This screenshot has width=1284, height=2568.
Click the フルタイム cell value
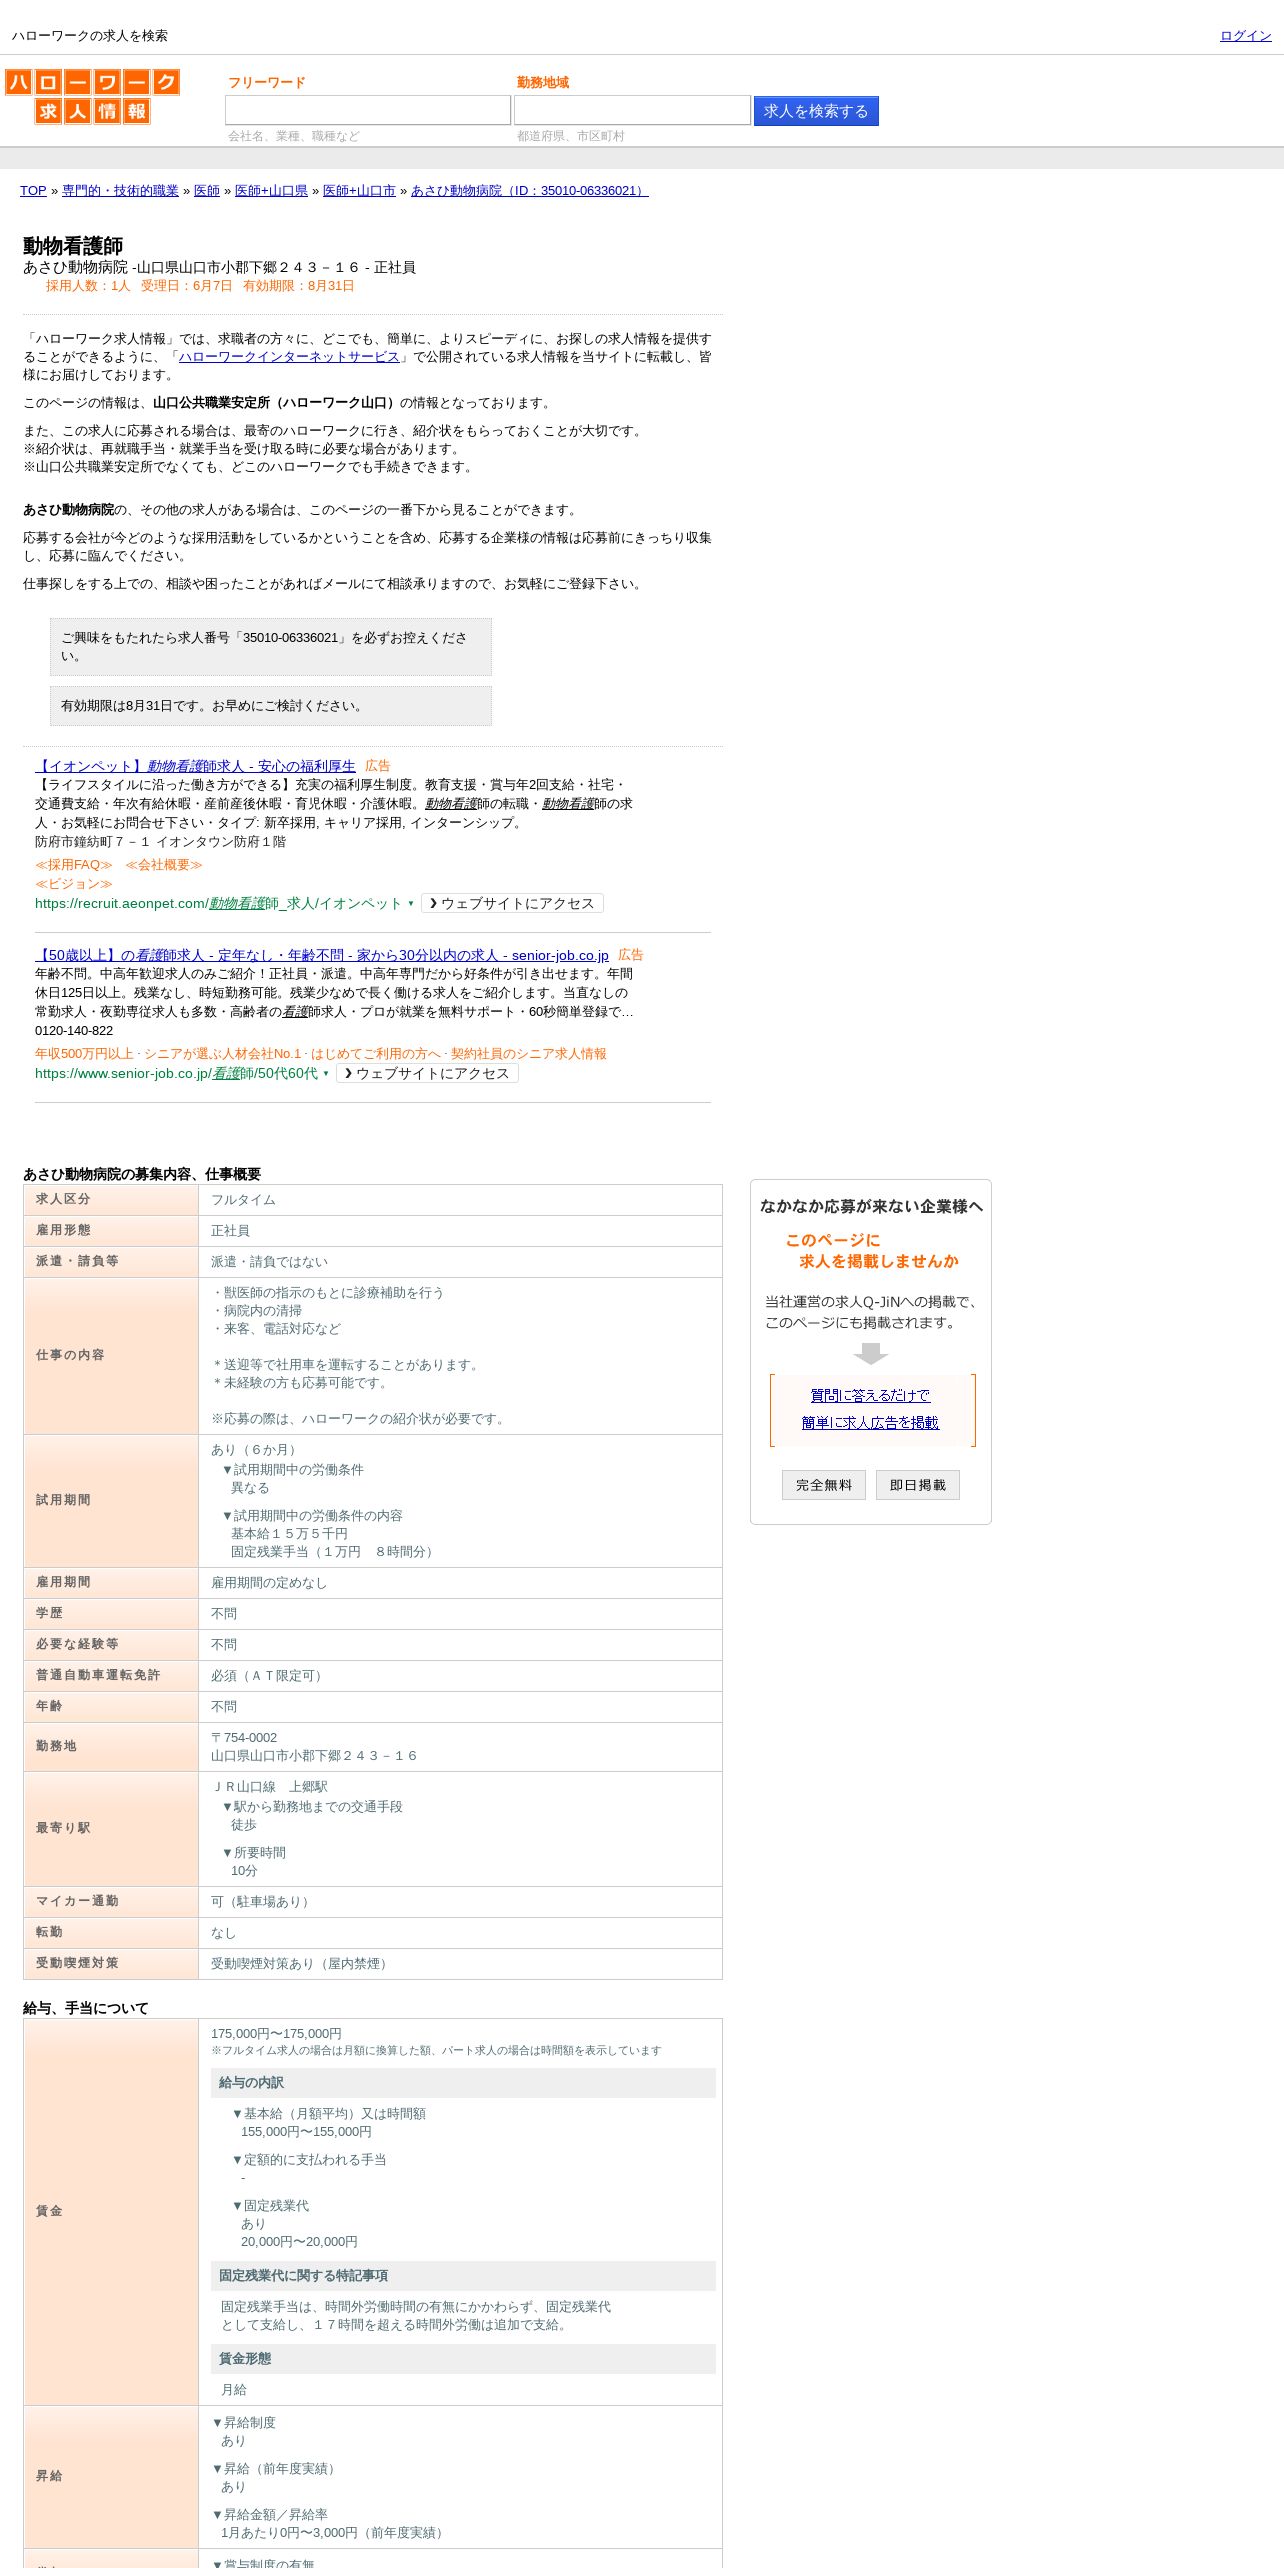243,1200
